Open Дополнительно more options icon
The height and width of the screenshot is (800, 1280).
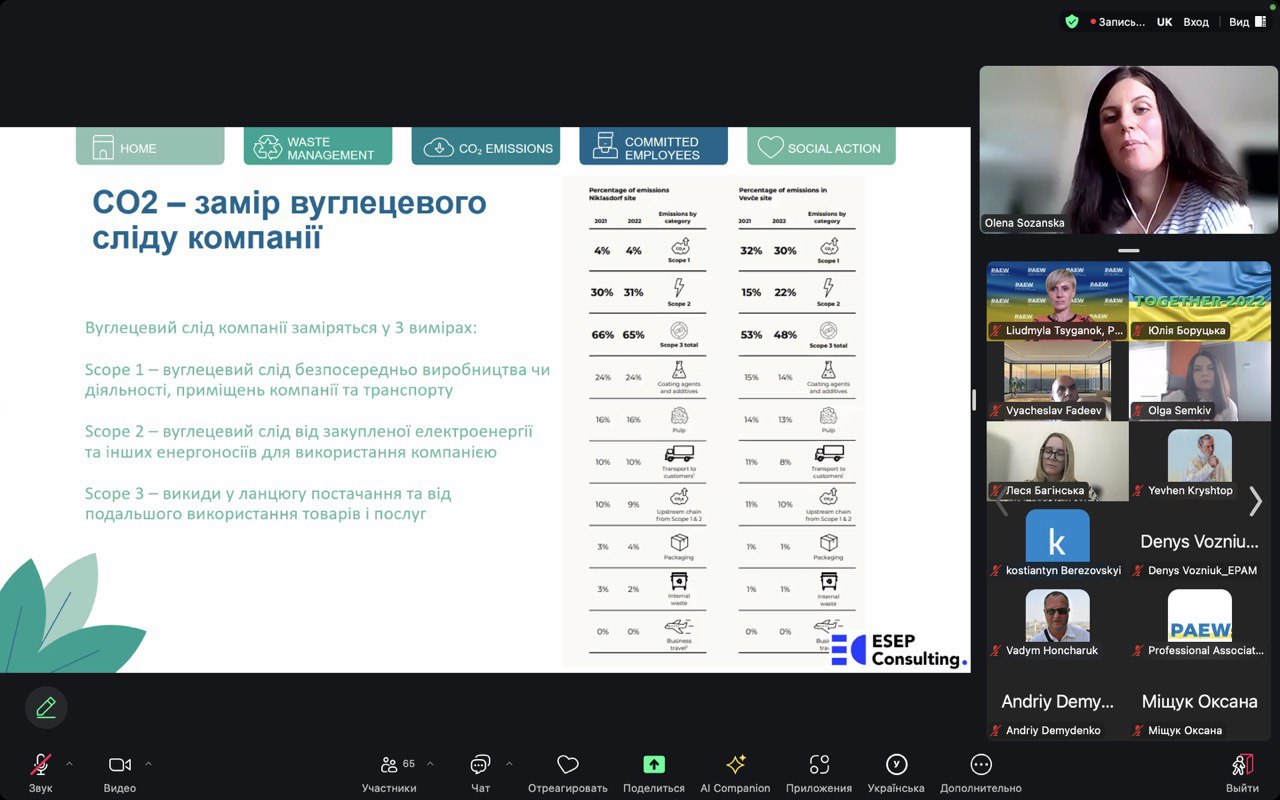981,765
